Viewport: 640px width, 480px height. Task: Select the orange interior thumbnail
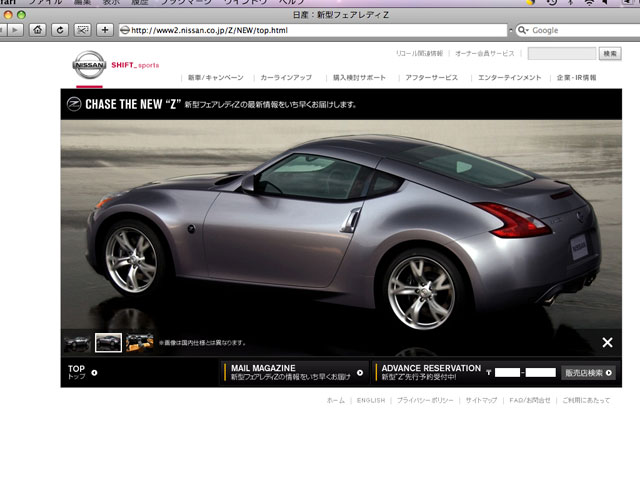[140, 342]
